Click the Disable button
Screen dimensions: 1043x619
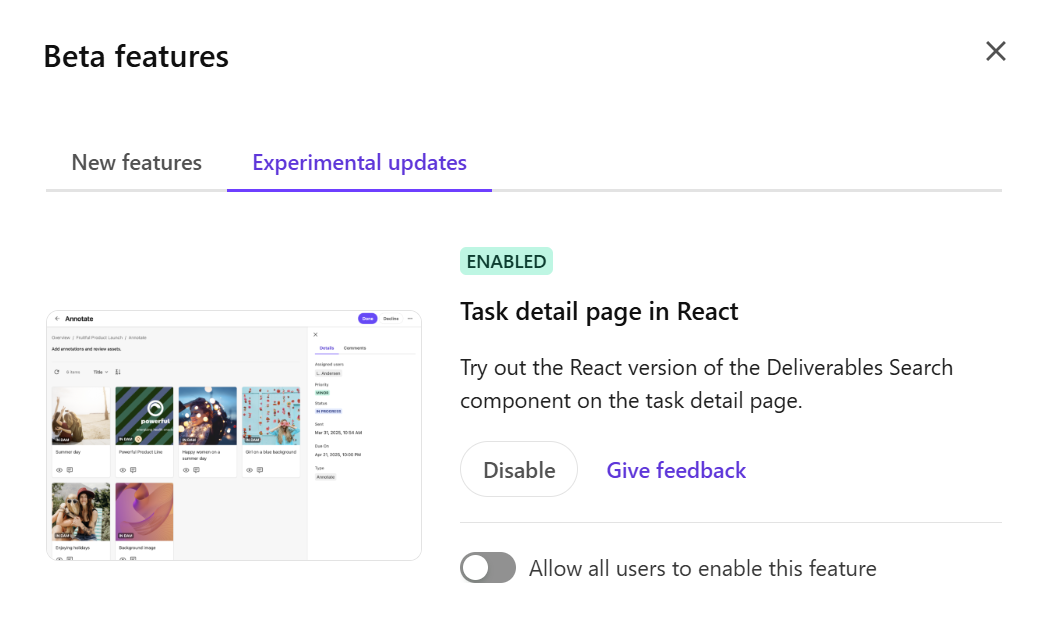point(519,469)
